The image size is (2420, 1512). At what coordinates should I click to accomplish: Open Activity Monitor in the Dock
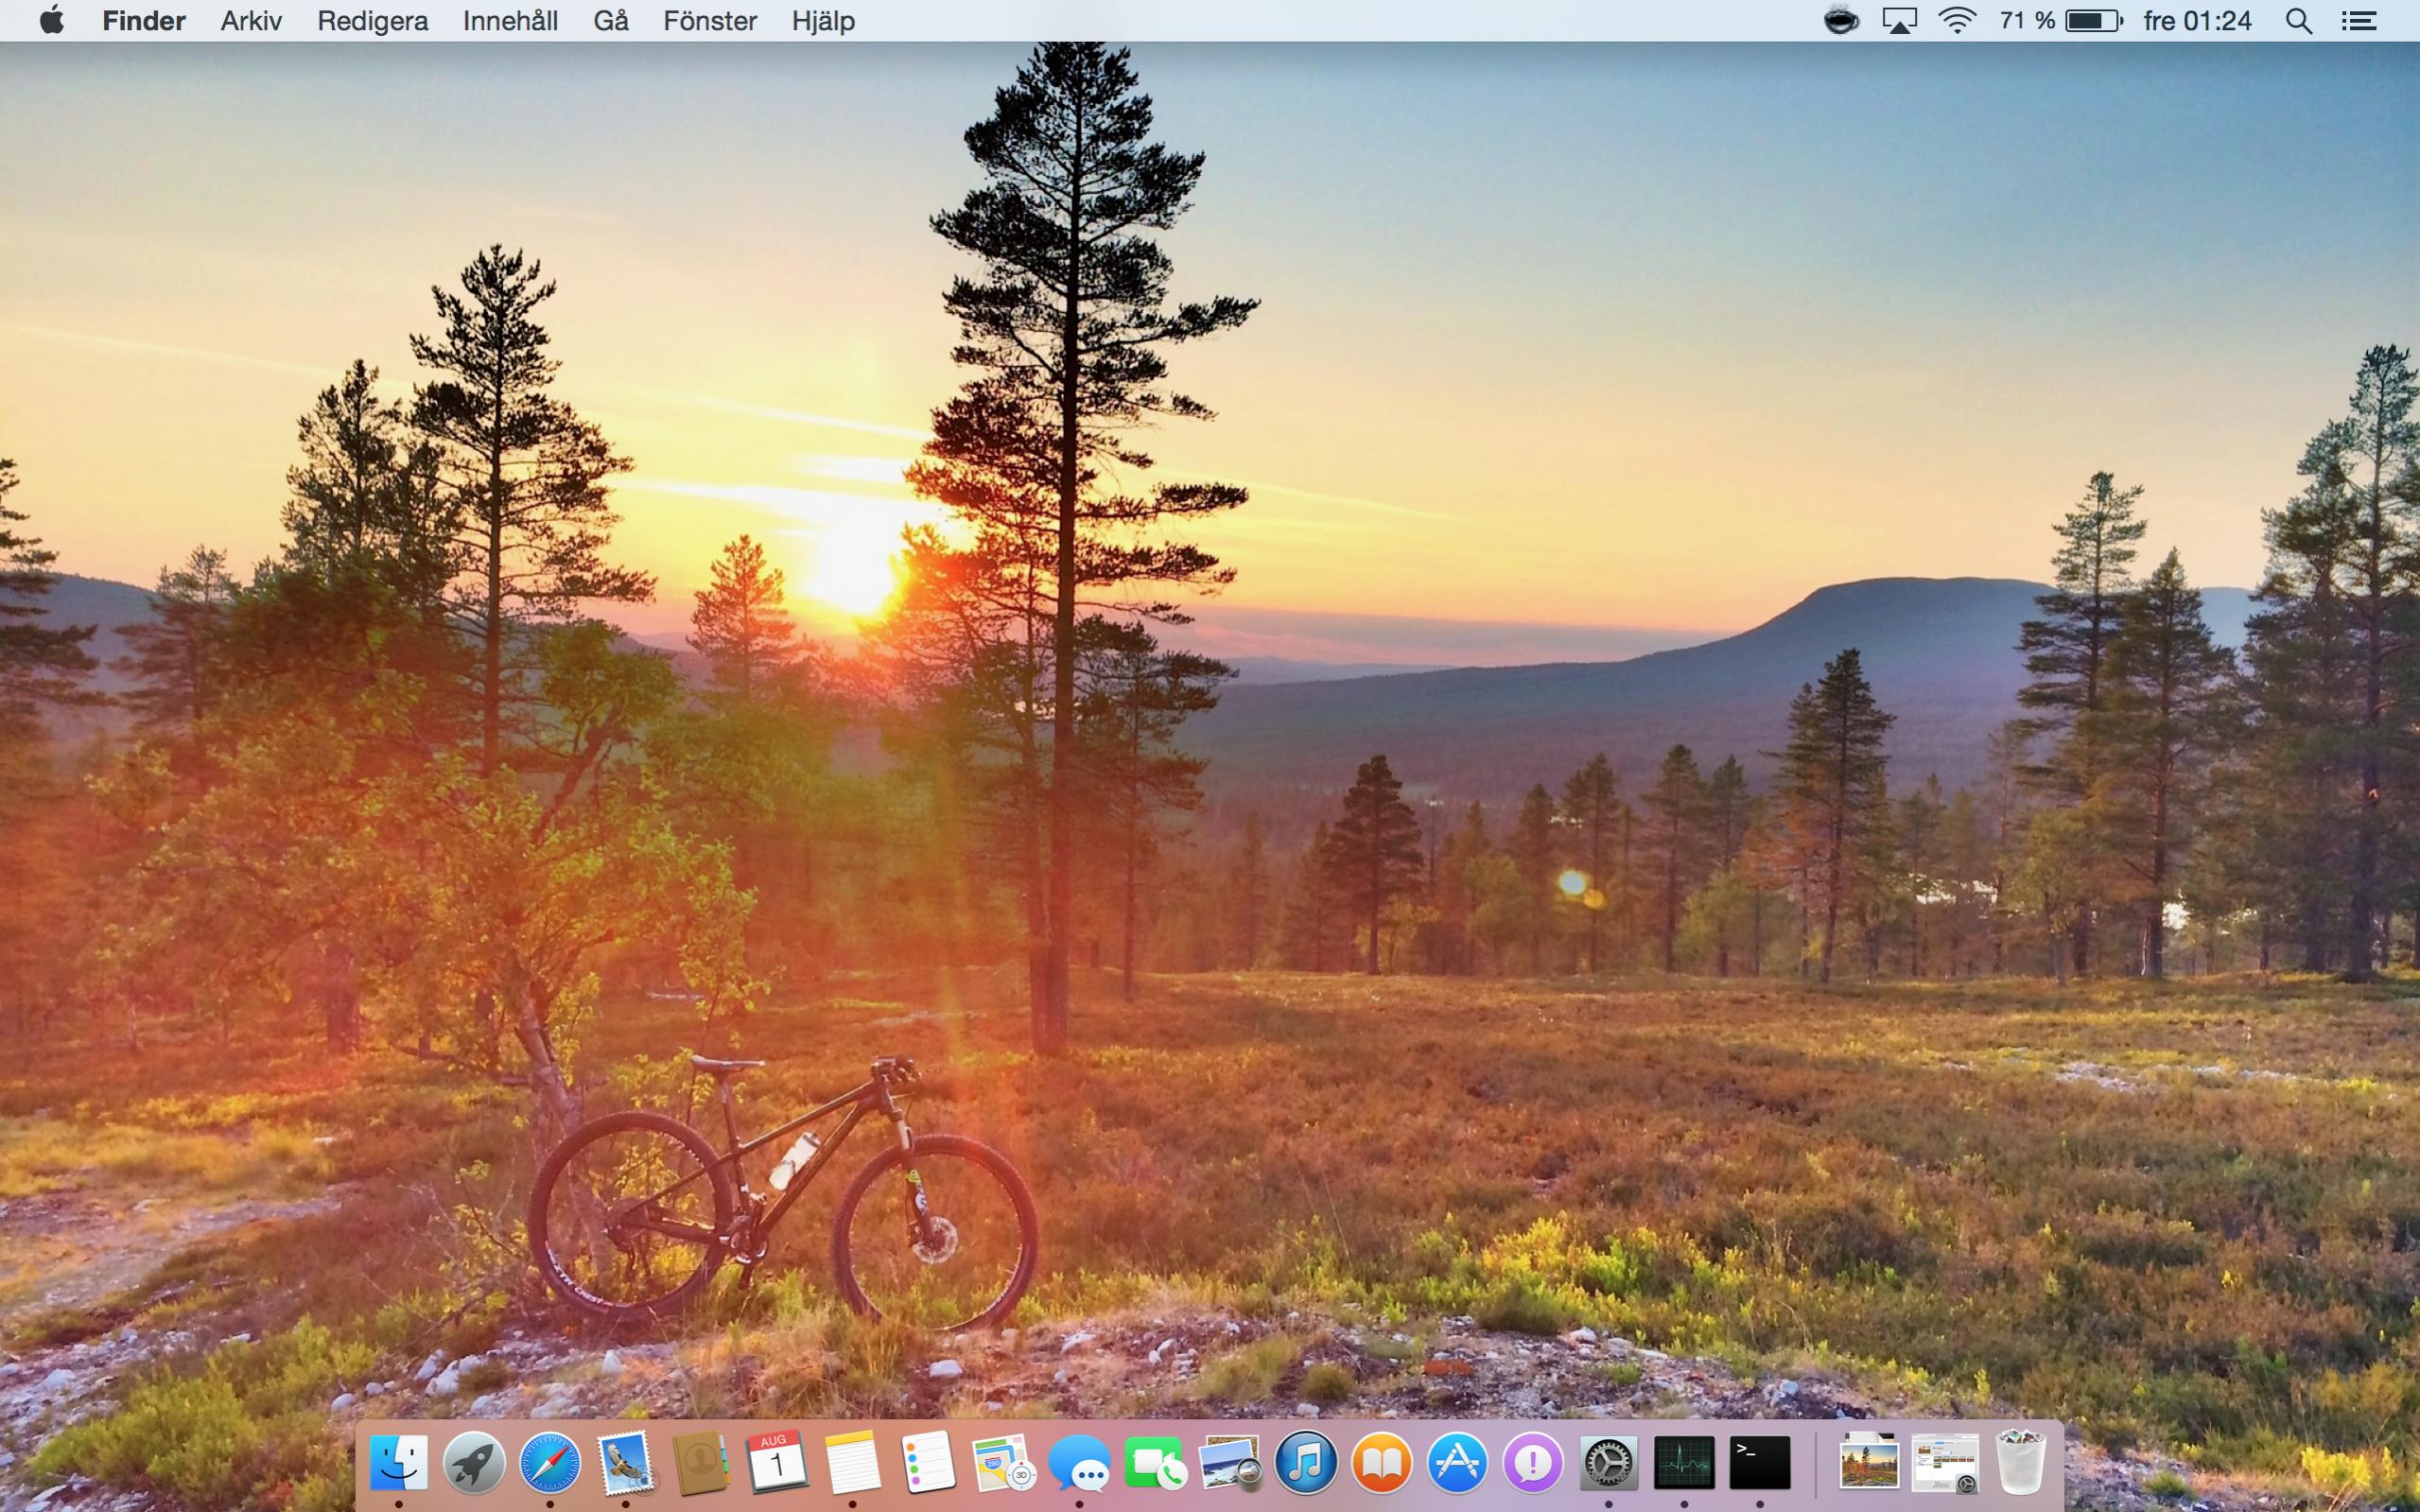(1684, 1463)
